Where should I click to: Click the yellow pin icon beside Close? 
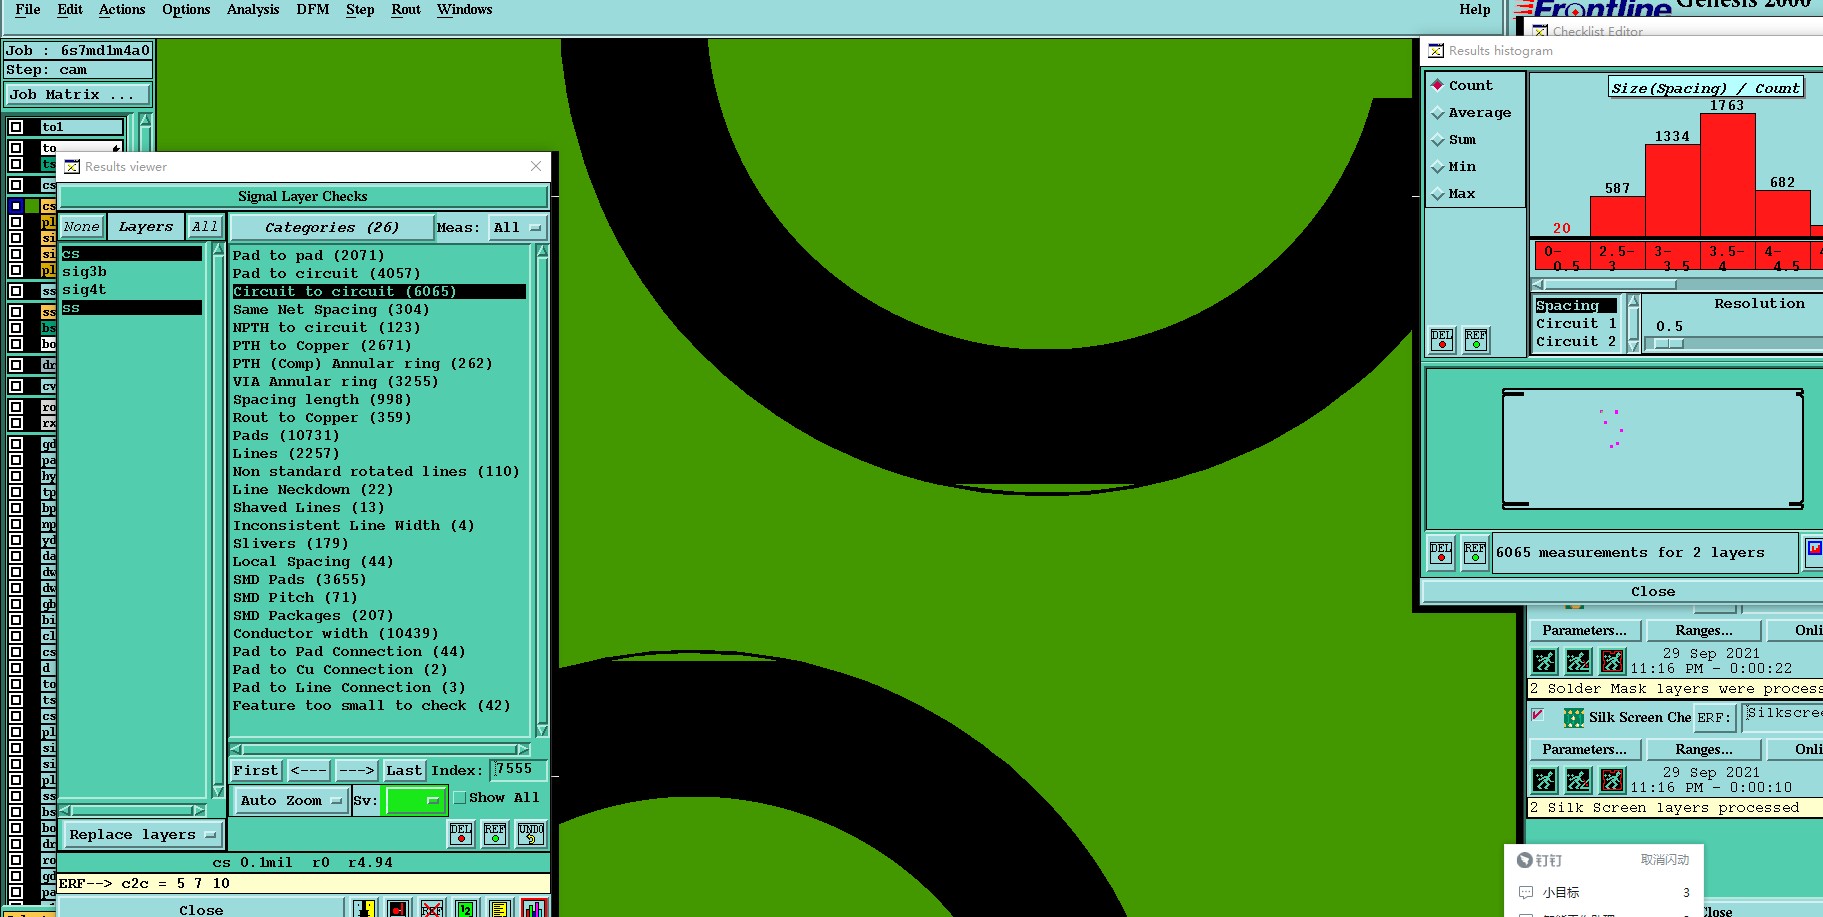tap(364, 908)
